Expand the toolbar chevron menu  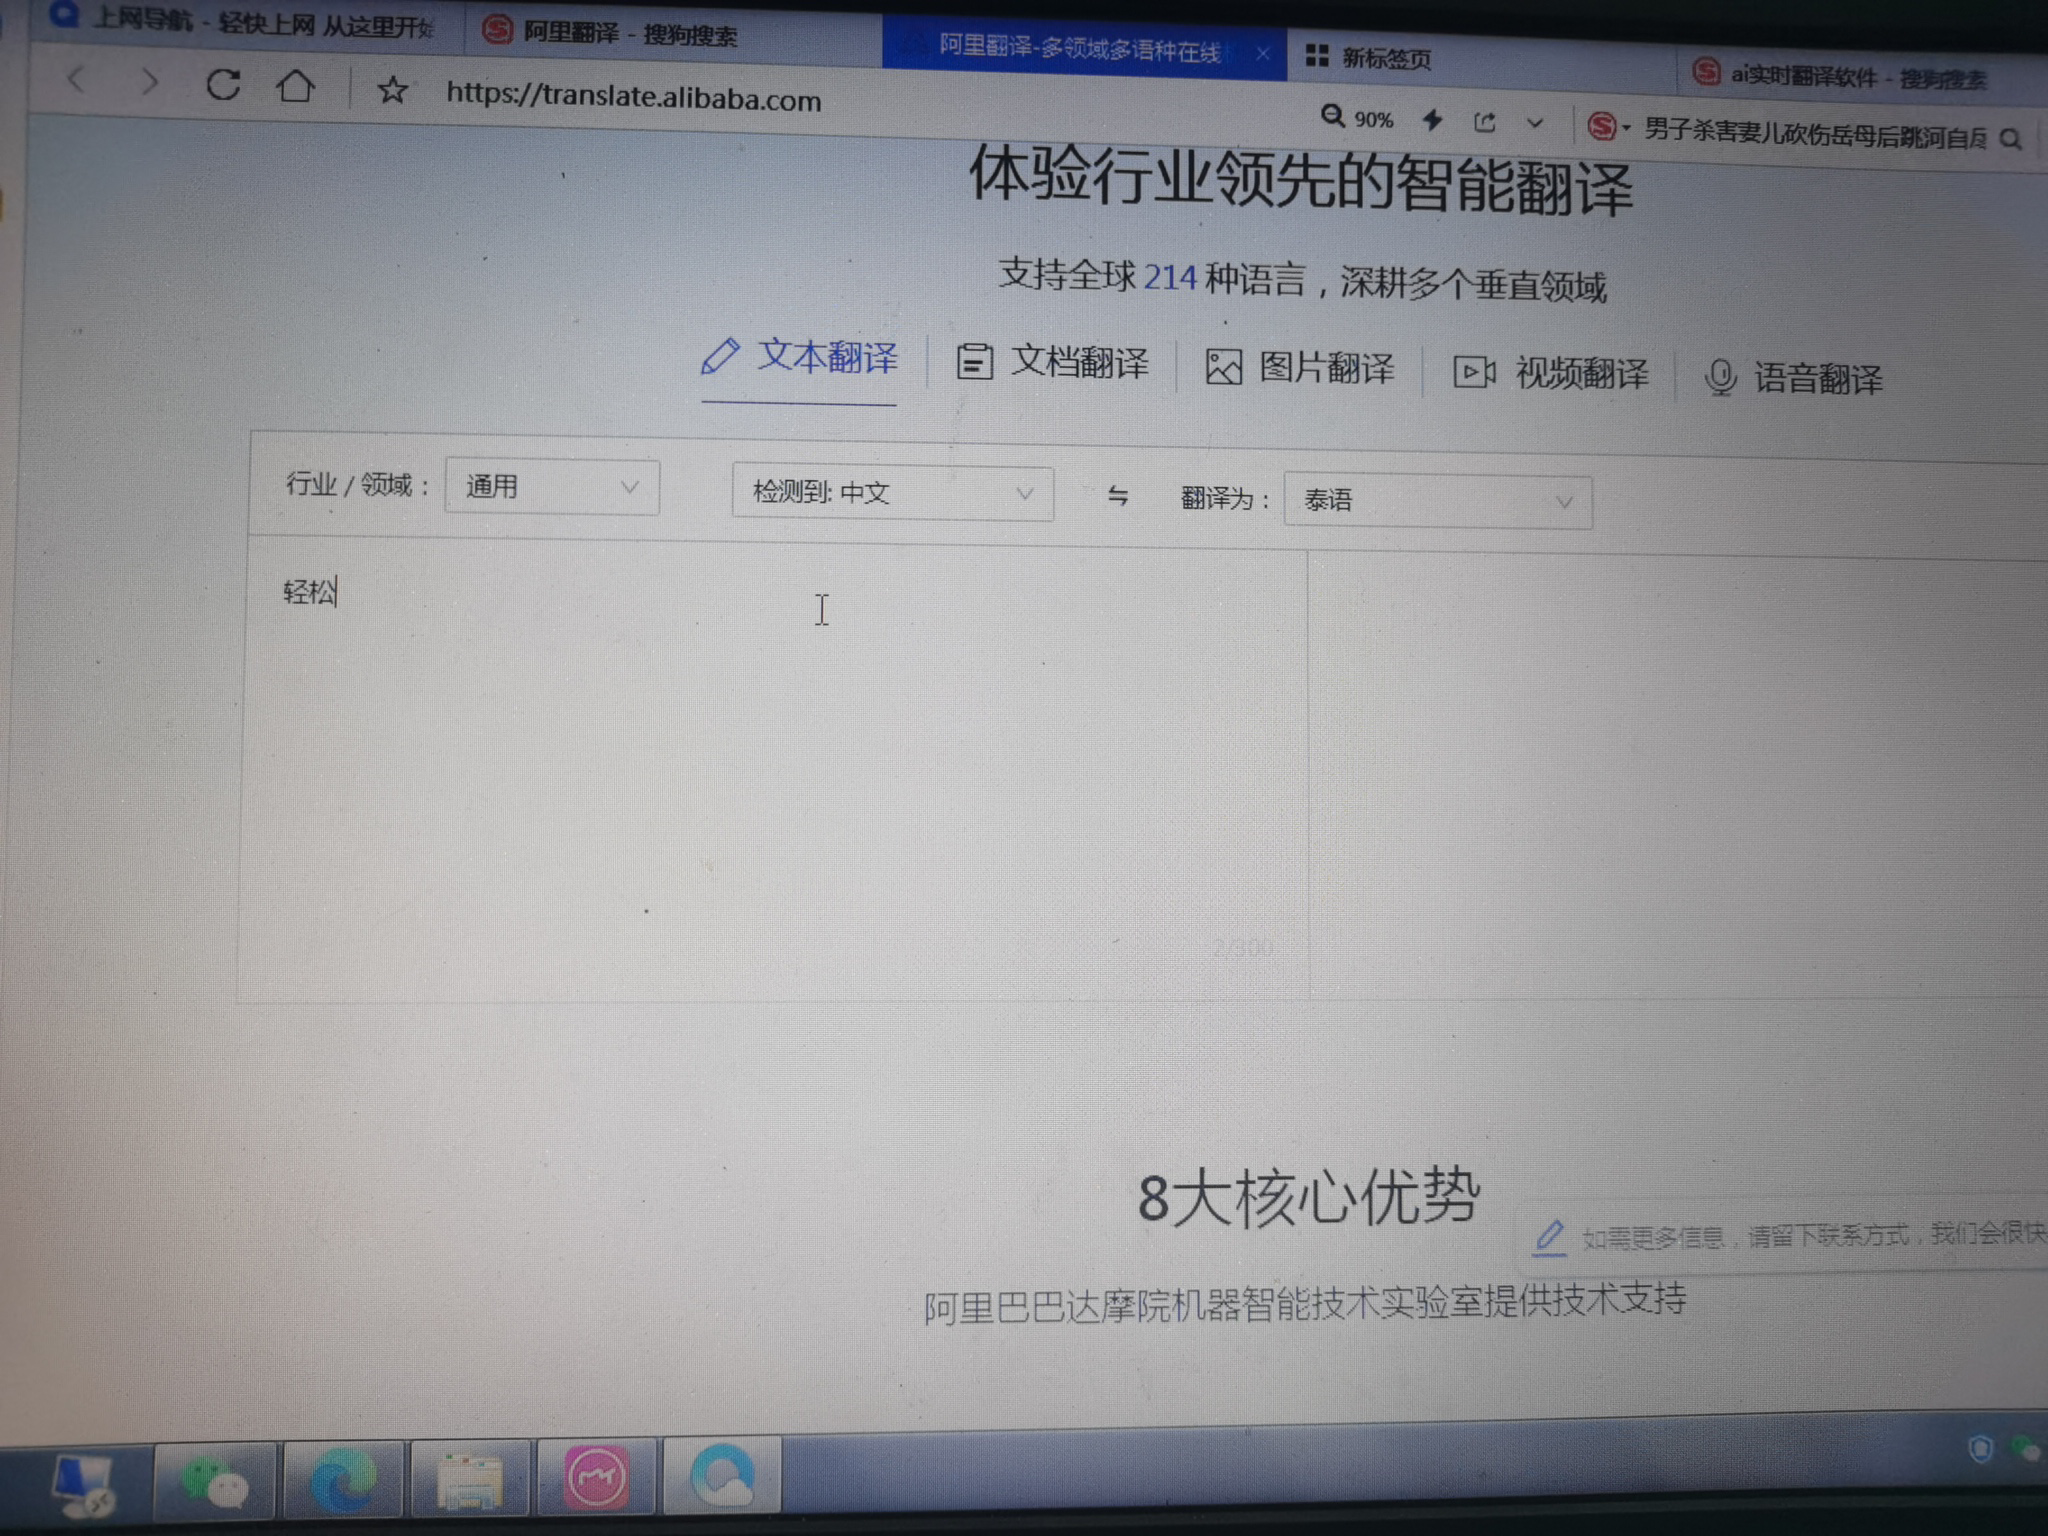click(1535, 123)
